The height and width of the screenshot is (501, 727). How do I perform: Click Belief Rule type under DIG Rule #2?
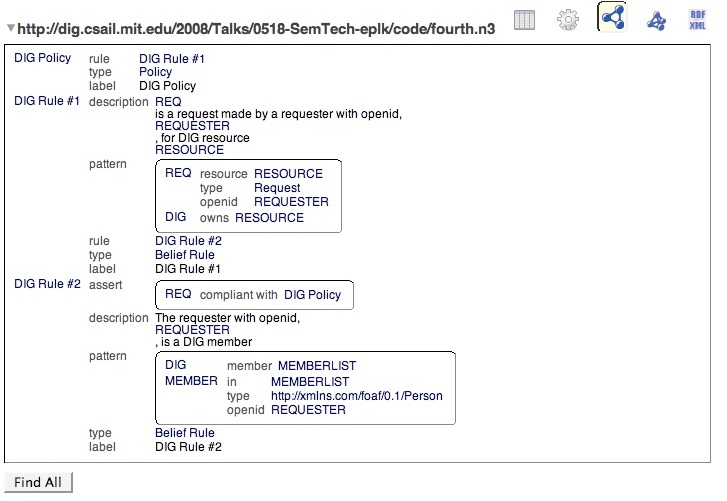pos(185,433)
